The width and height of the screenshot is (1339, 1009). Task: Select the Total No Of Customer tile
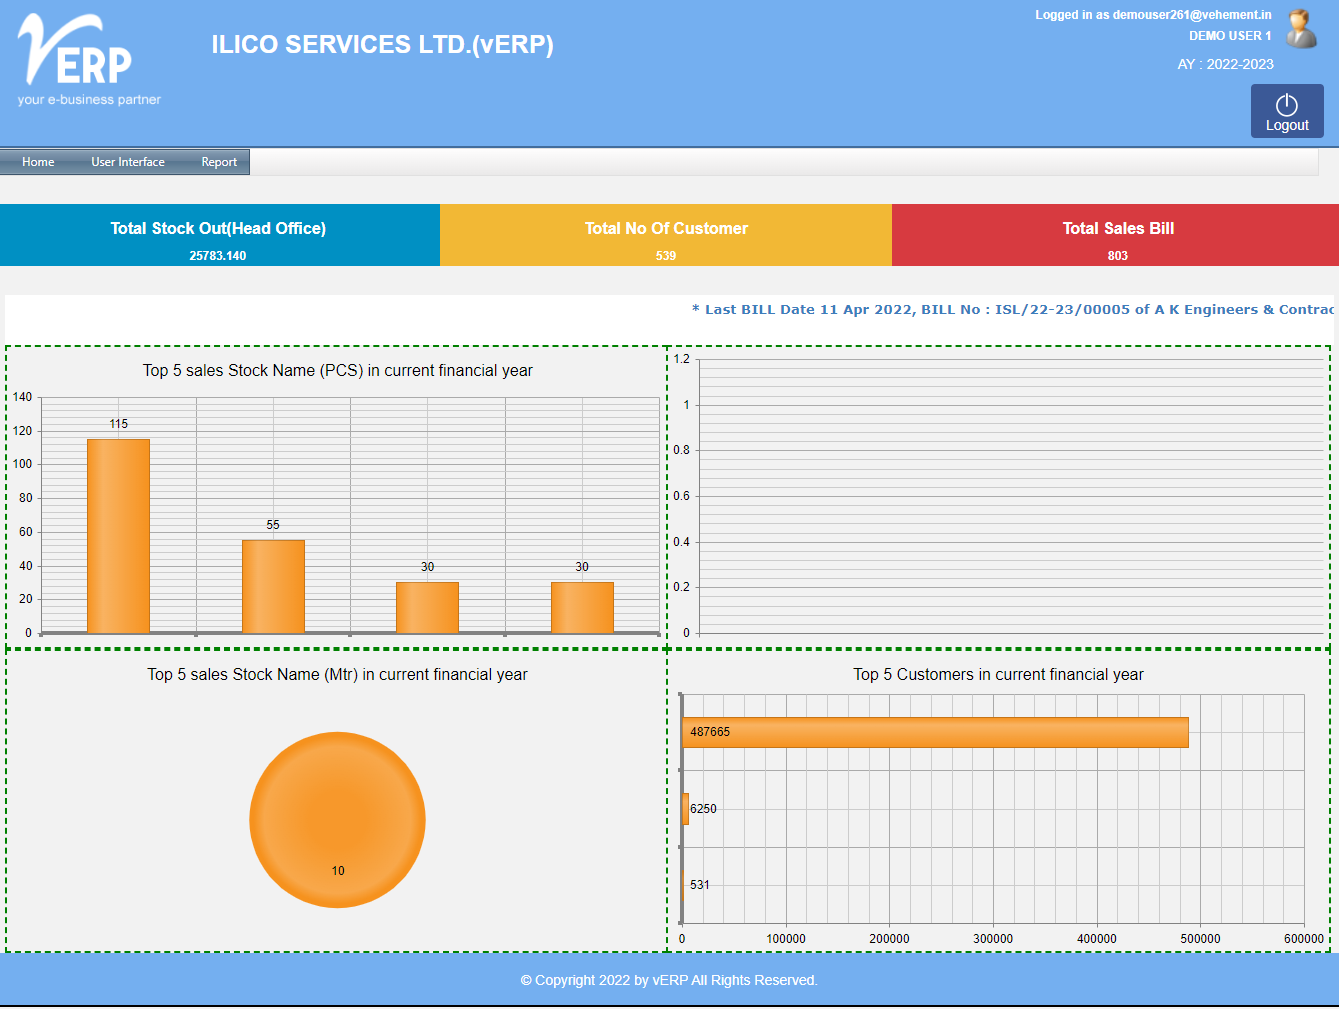coord(666,235)
